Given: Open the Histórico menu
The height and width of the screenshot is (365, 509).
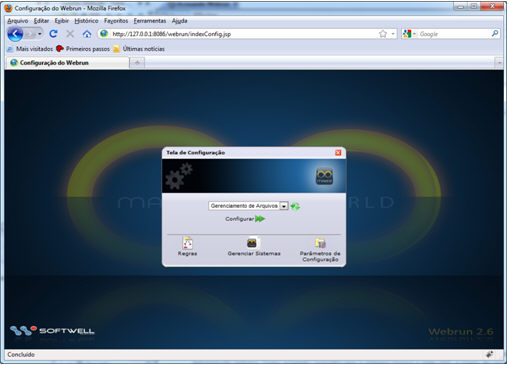Looking at the screenshot, I should (86, 21).
